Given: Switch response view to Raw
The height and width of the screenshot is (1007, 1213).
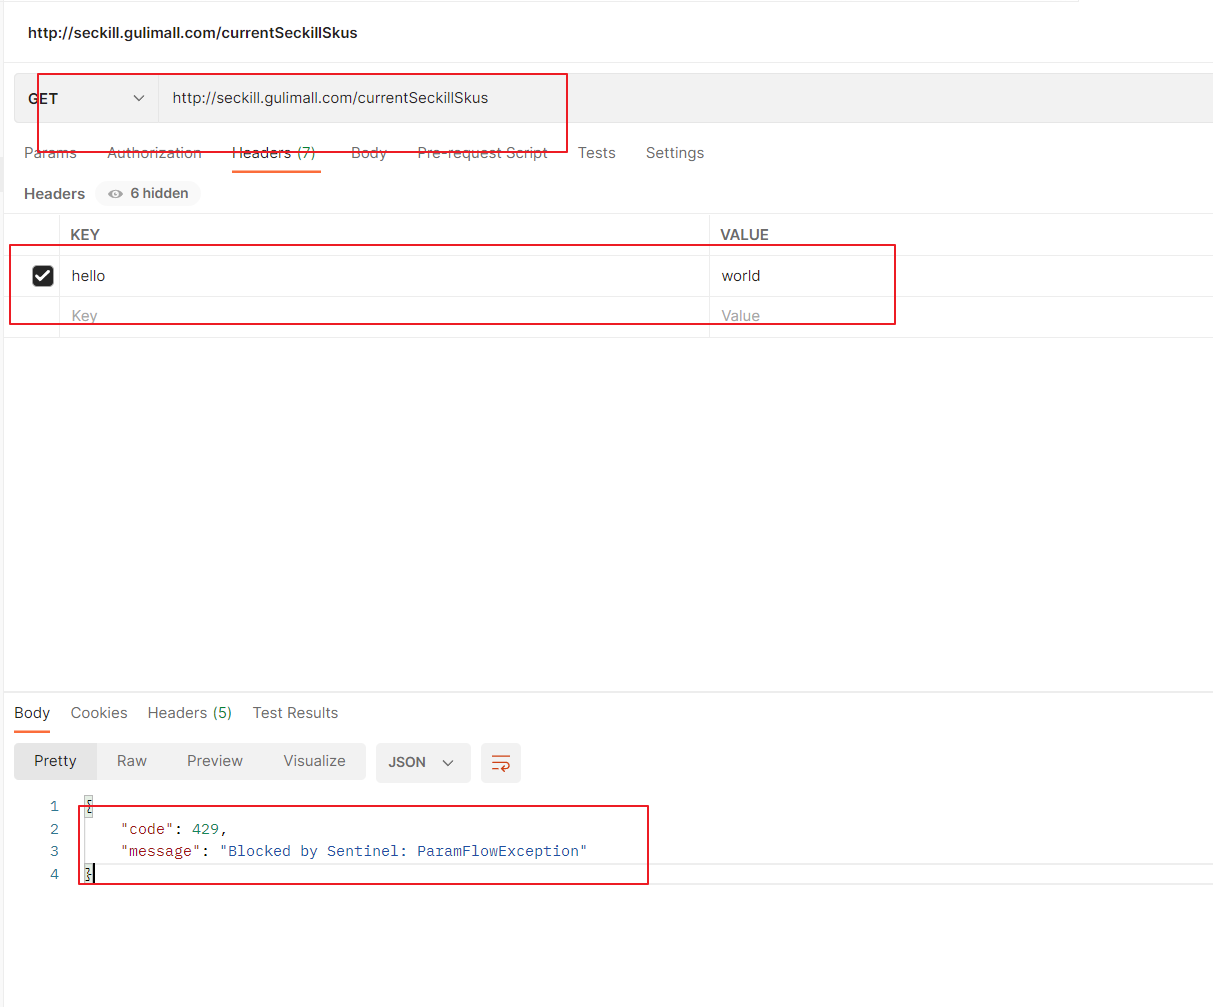Looking at the screenshot, I should (x=132, y=761).
